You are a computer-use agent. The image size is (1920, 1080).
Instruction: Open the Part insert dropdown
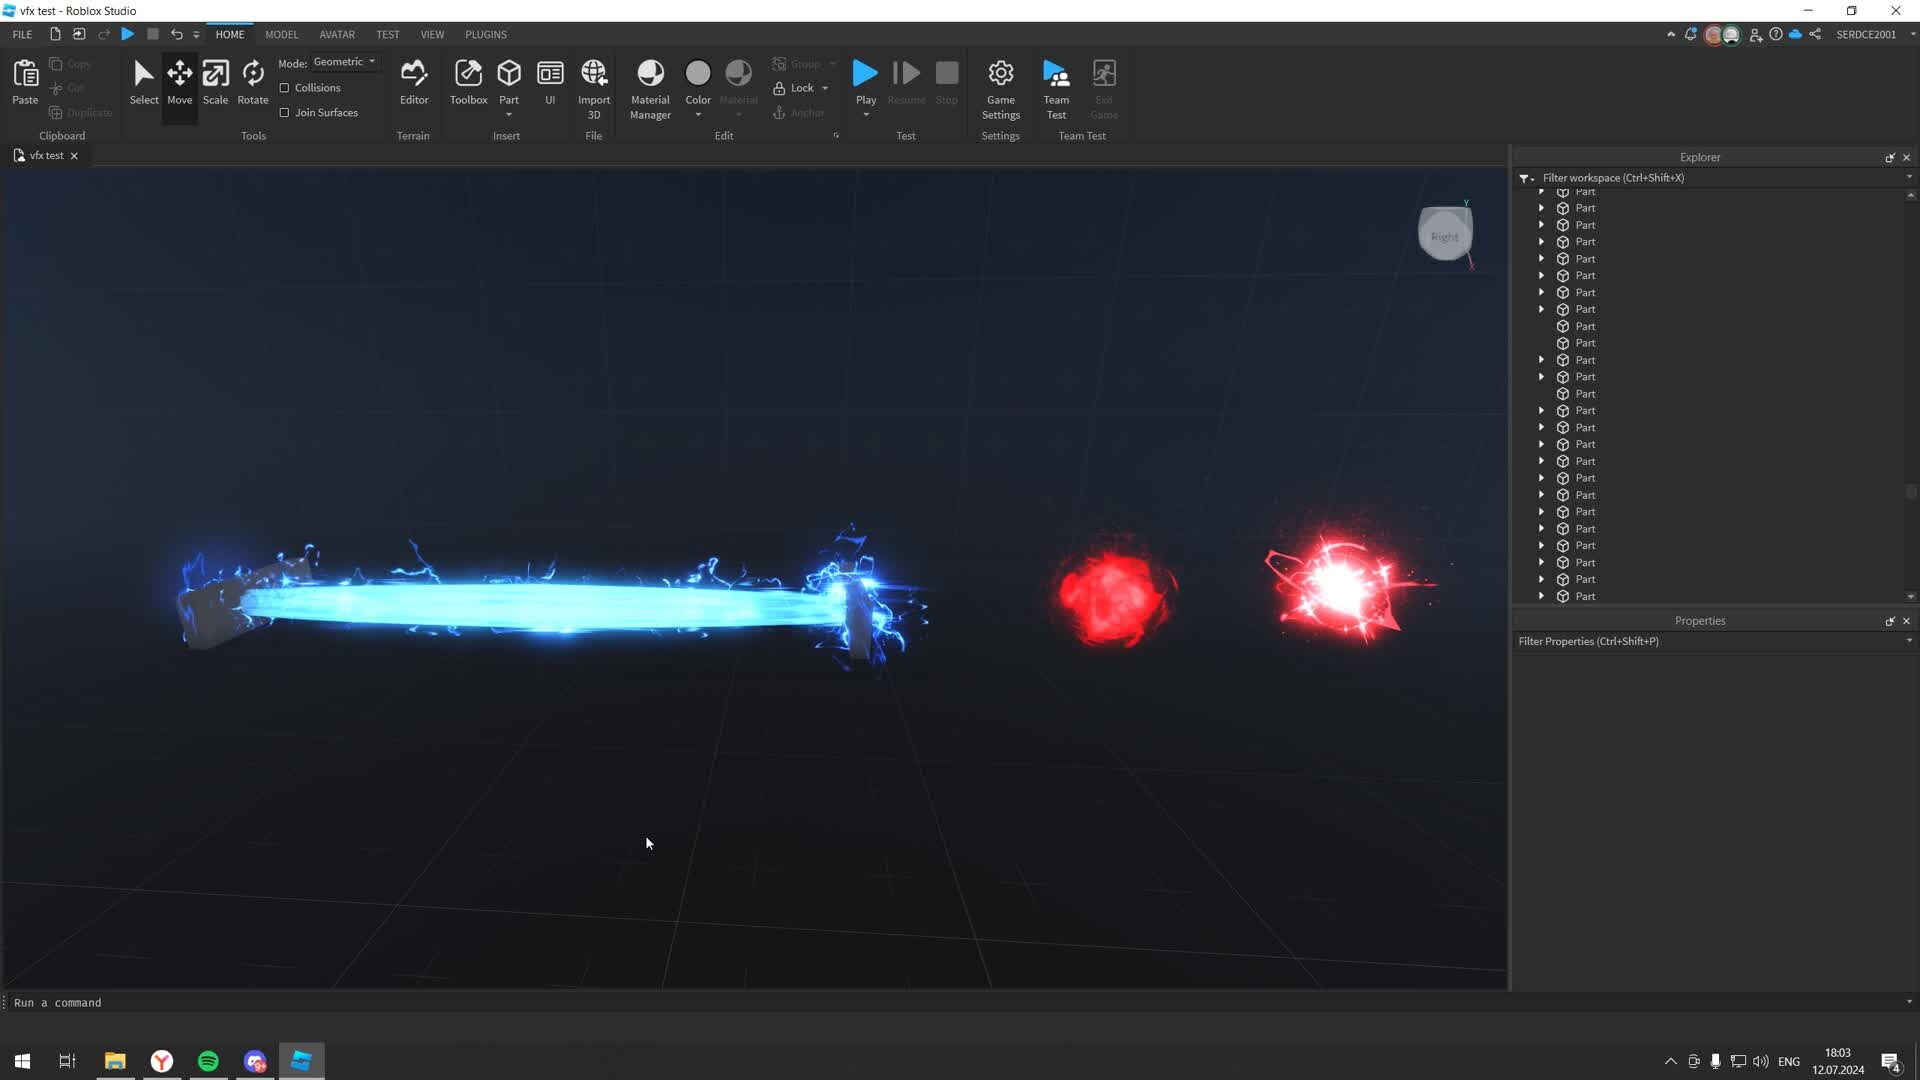point(510,112)
